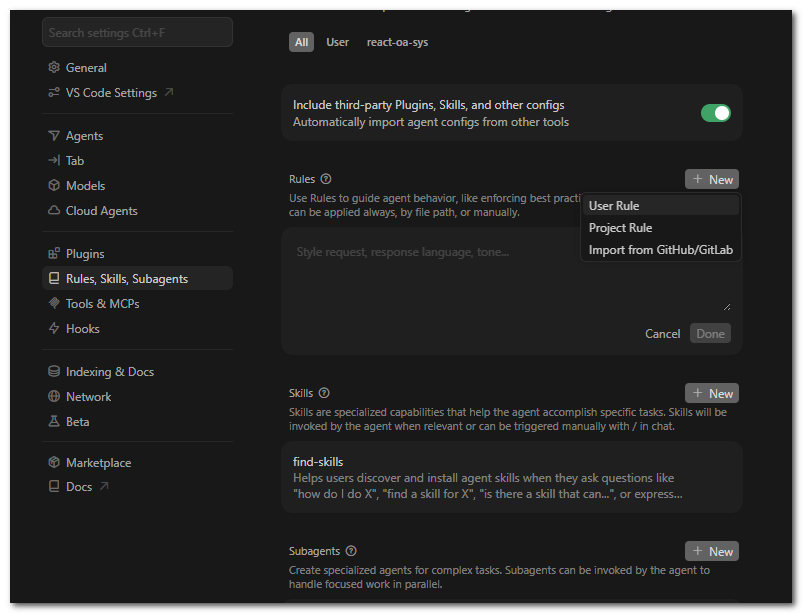Choose Project Rule from the dropdown

click(x=661, y=228)
